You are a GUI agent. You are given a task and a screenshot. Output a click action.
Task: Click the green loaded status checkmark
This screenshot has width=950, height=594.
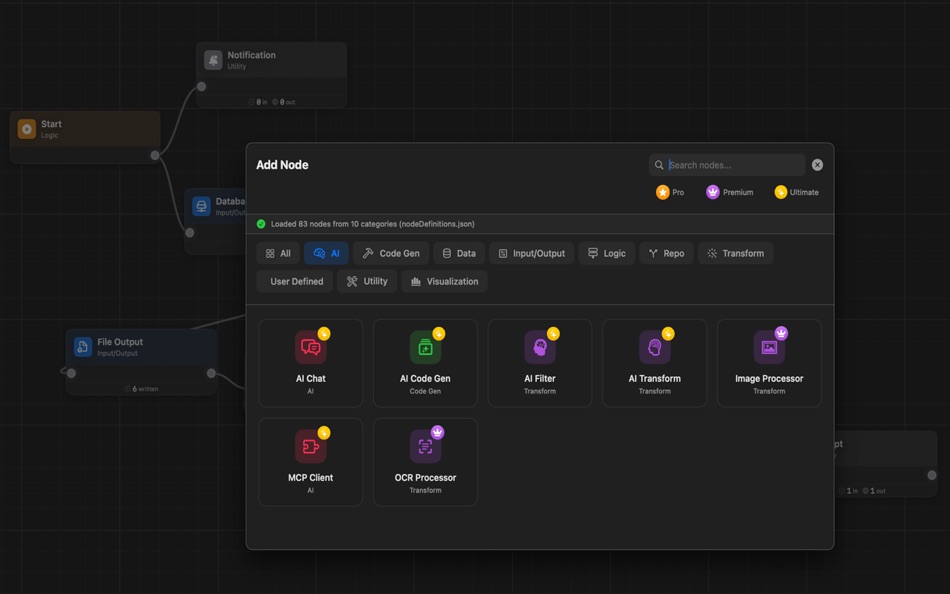click(261, 224)
